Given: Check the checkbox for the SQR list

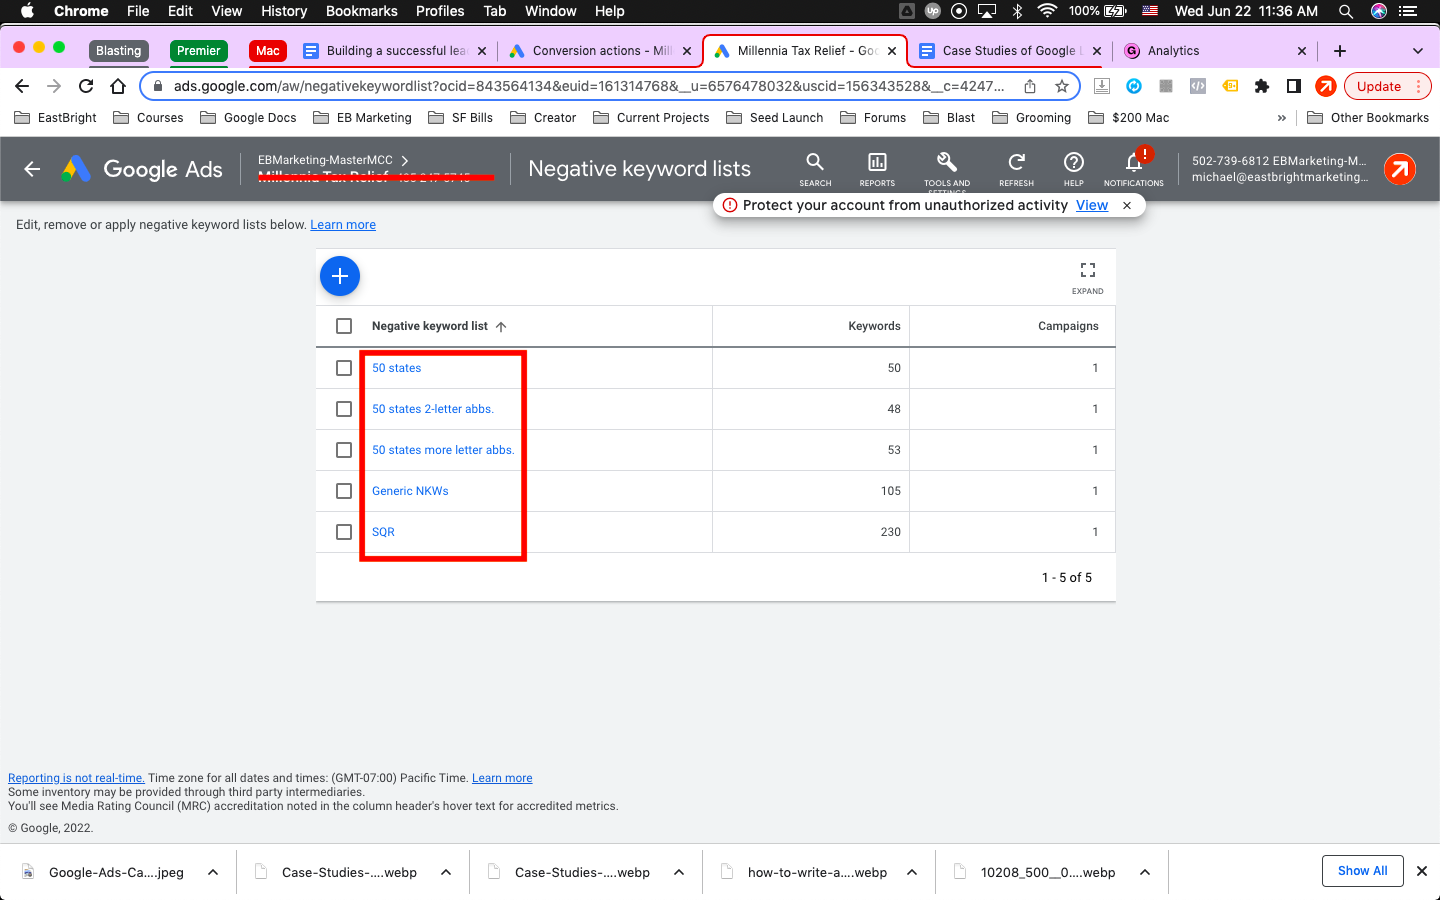Looking at the screenshot, I should pyautogui.click(x=344, y=531).
